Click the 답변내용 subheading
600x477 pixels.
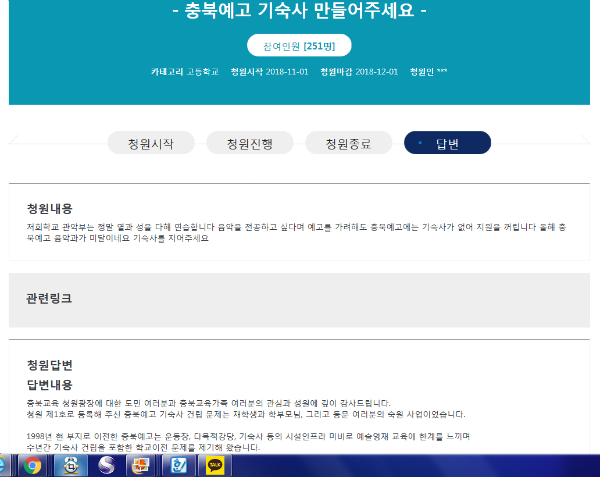pos(50,383)
